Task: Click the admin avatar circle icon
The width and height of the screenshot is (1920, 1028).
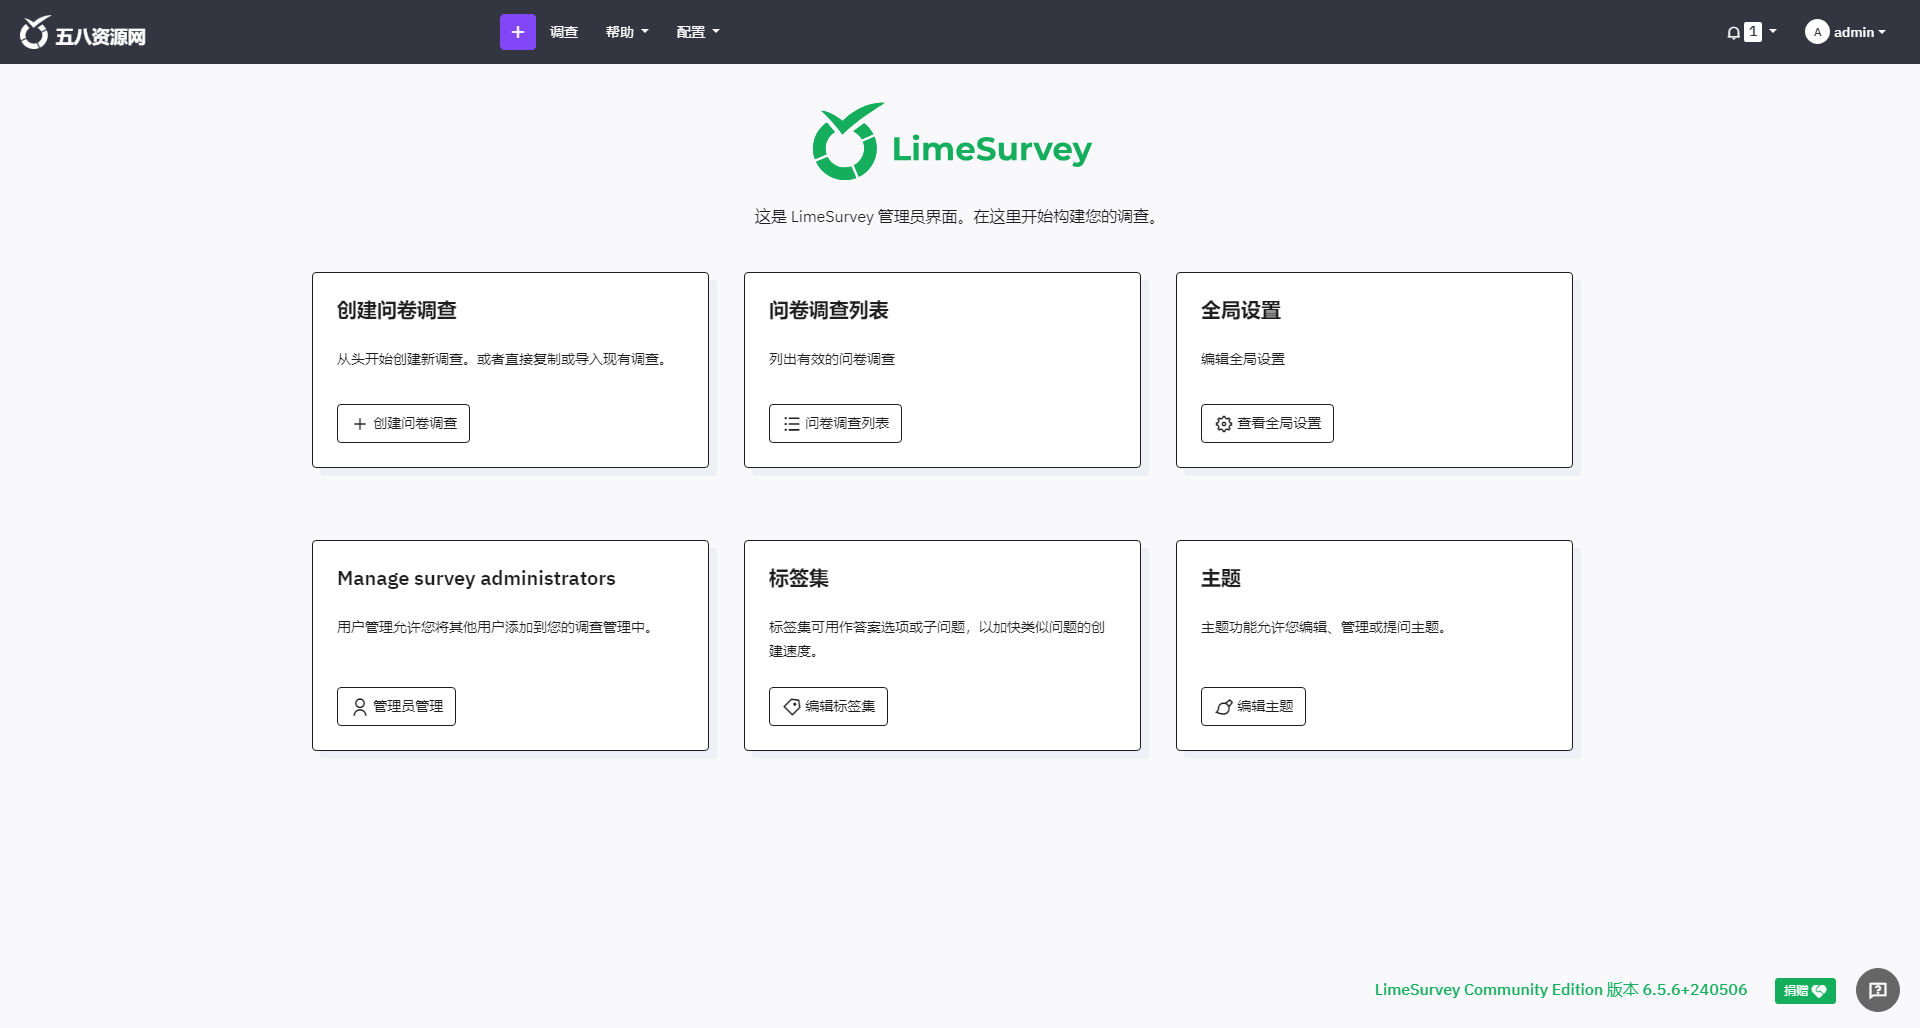Action: 1817,32
